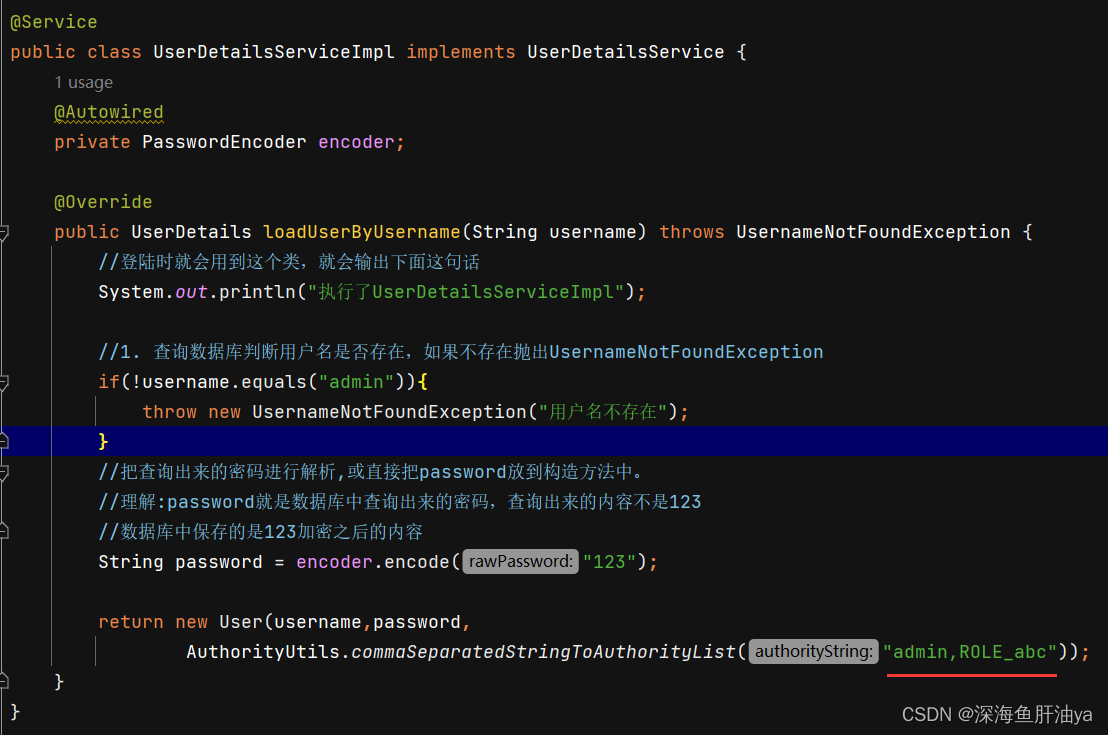Select the PasswordEncoder type name
This screenshot has height=735, width=1108.
[x=222, y=141]
